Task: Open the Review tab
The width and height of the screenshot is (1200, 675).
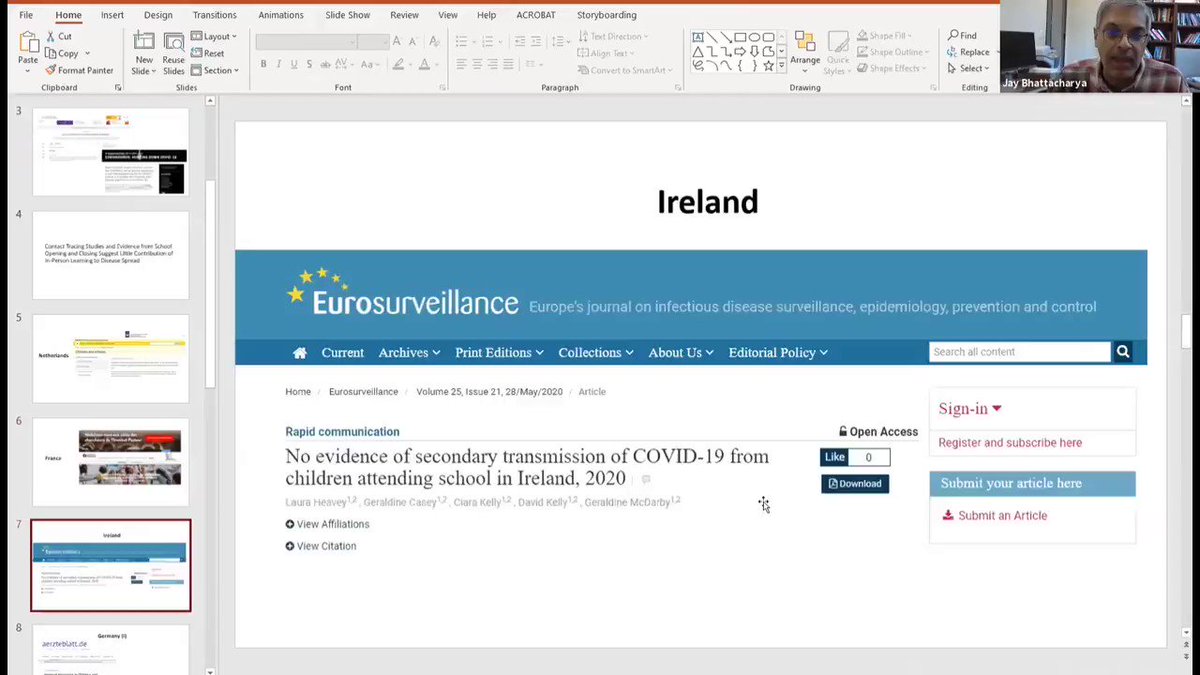Action: click(x=404, y=15)
